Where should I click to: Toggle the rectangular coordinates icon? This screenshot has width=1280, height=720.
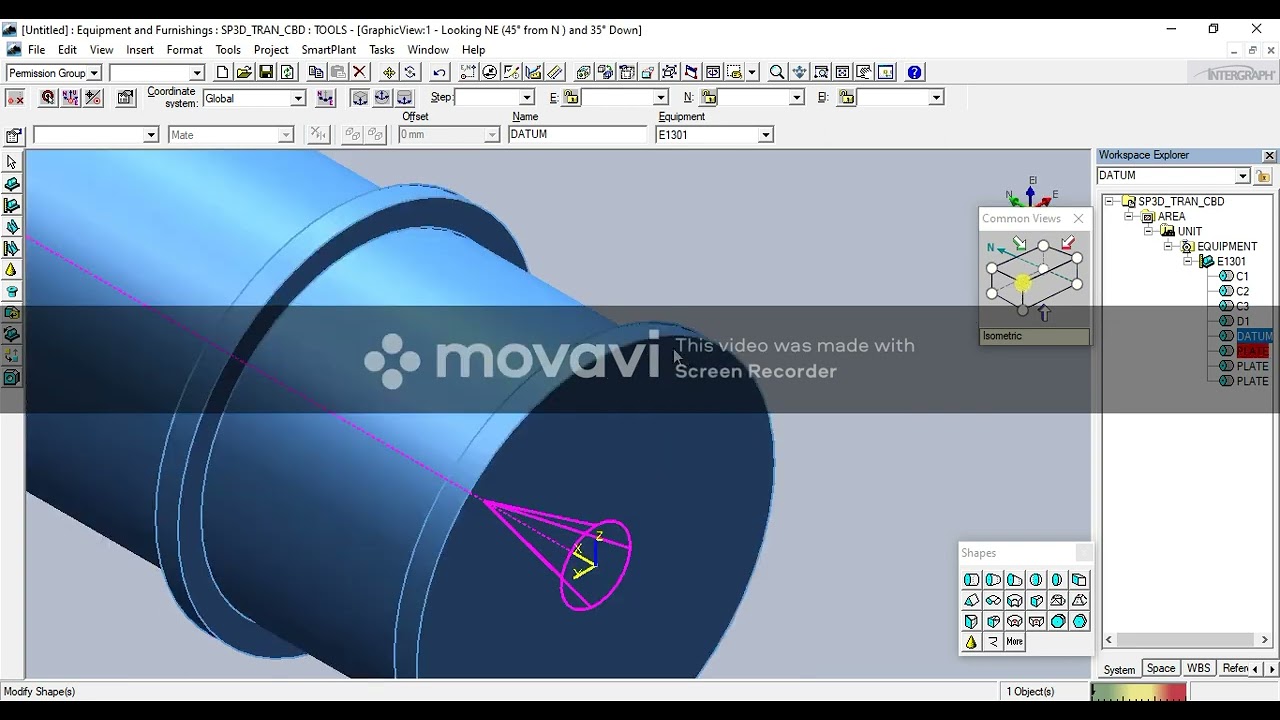pos(360,98)
